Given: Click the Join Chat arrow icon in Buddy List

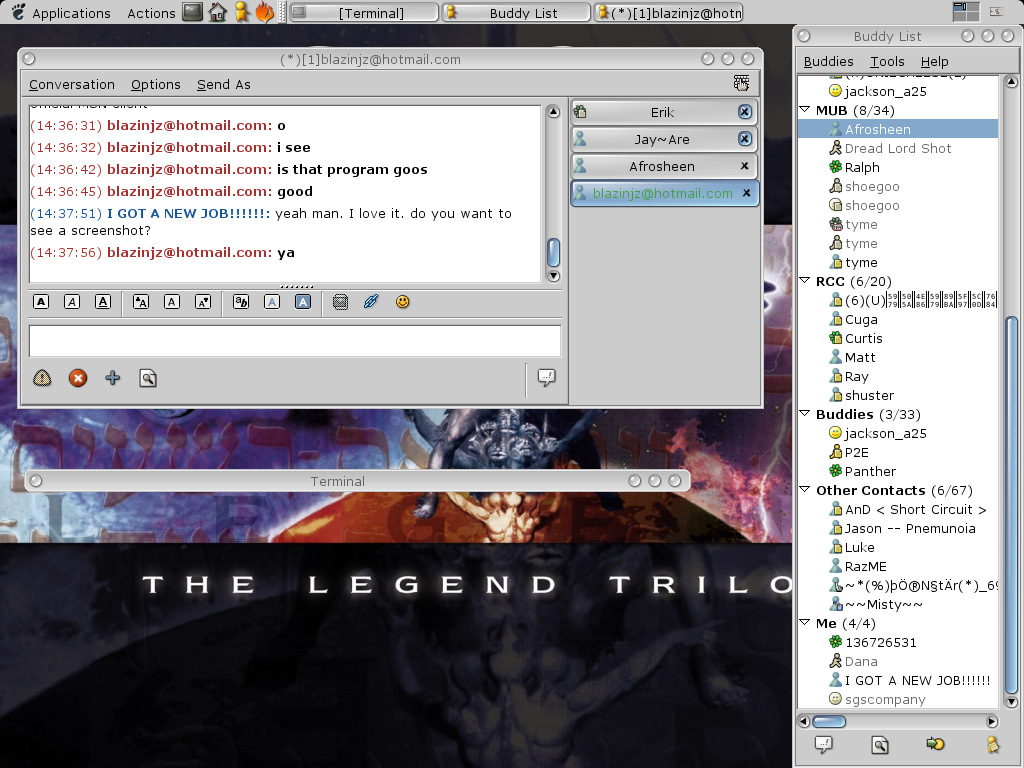Looking at the screenshot, I should pos(935,744).
